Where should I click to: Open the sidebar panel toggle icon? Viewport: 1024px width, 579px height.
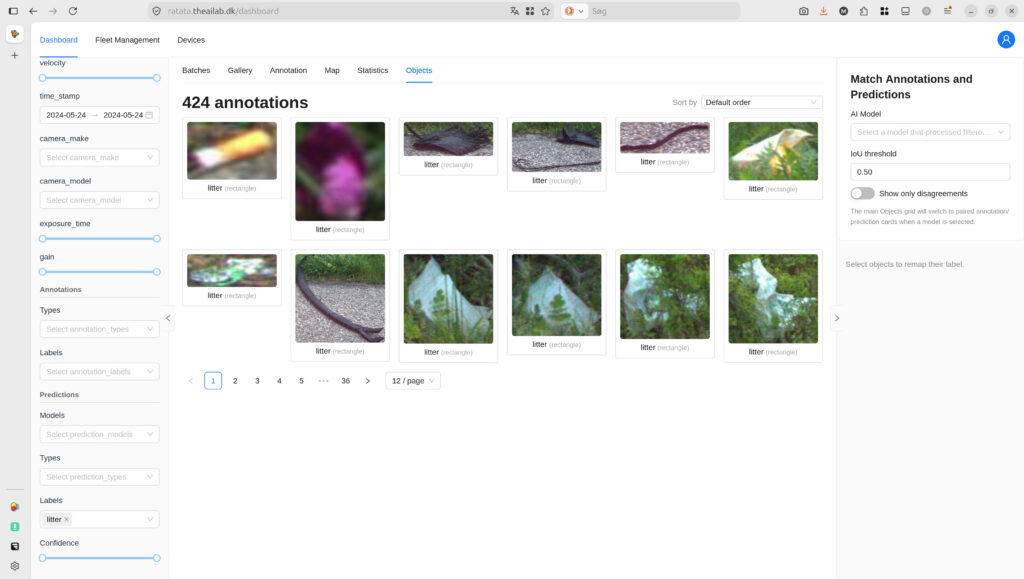coord(13,11)
